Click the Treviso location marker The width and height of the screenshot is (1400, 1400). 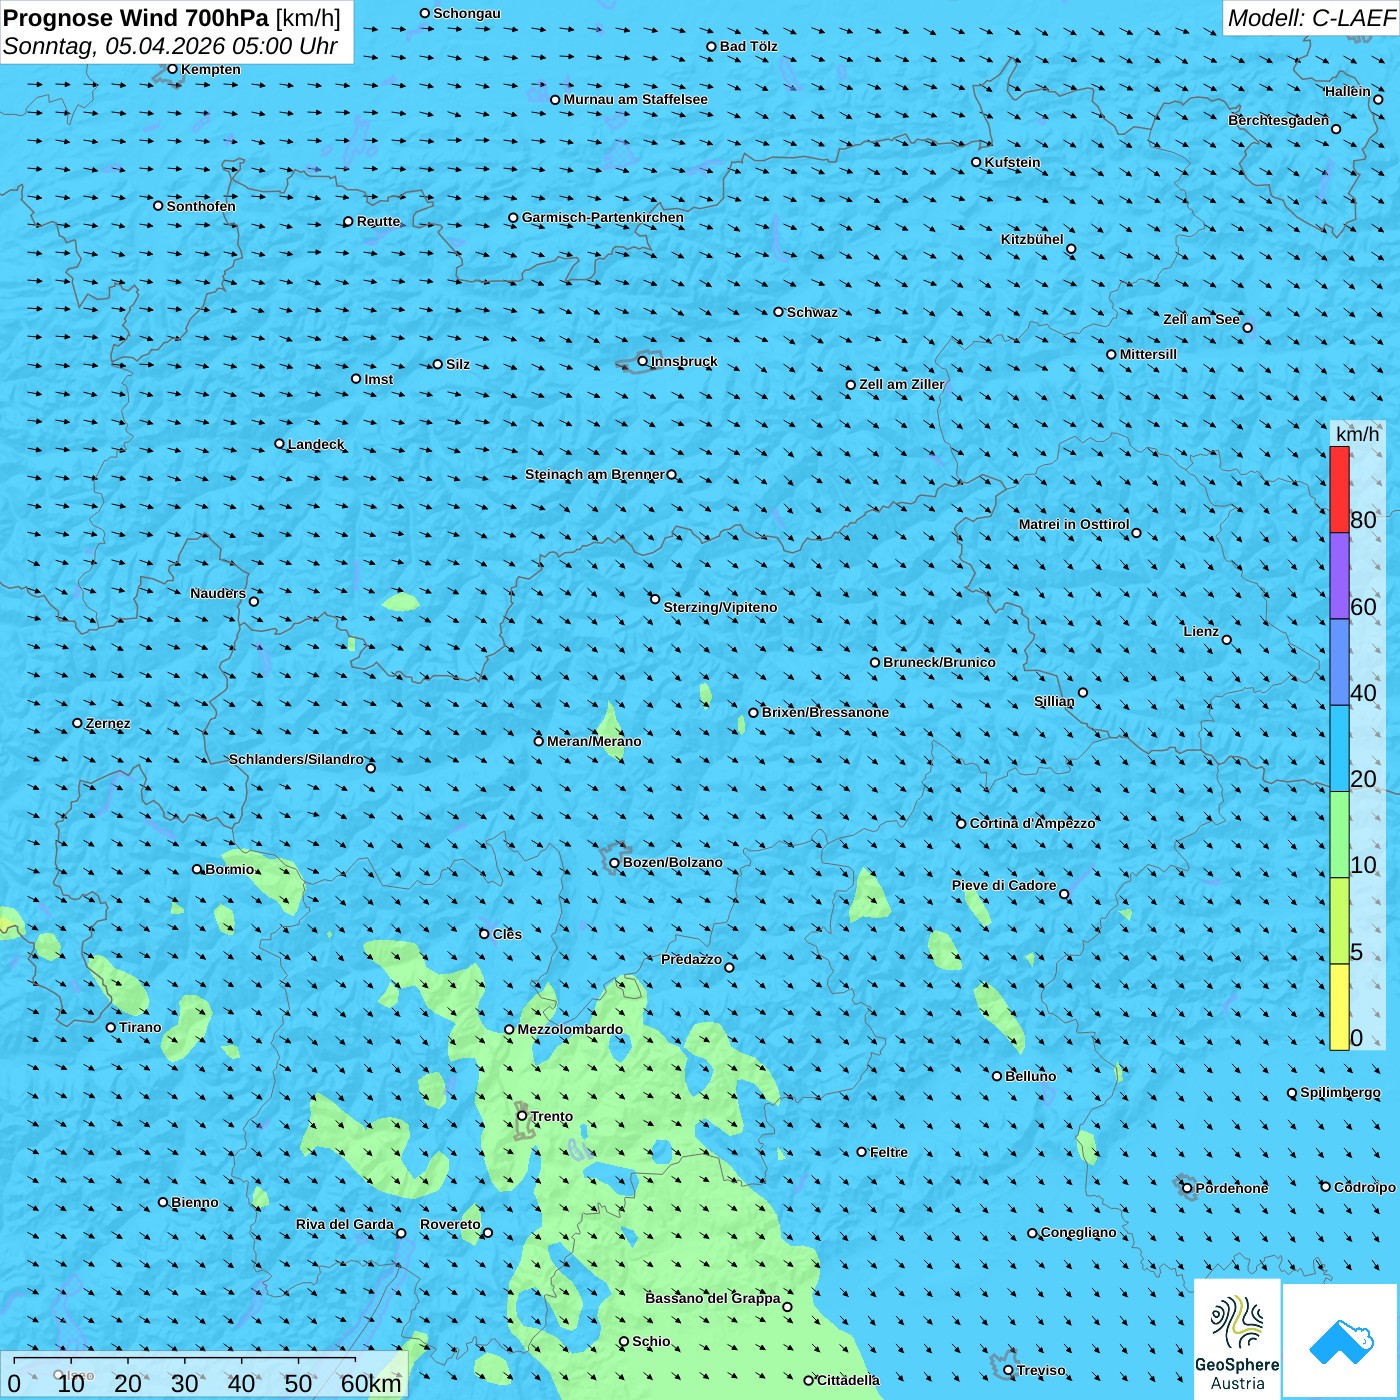(x=1009, y=1370)
